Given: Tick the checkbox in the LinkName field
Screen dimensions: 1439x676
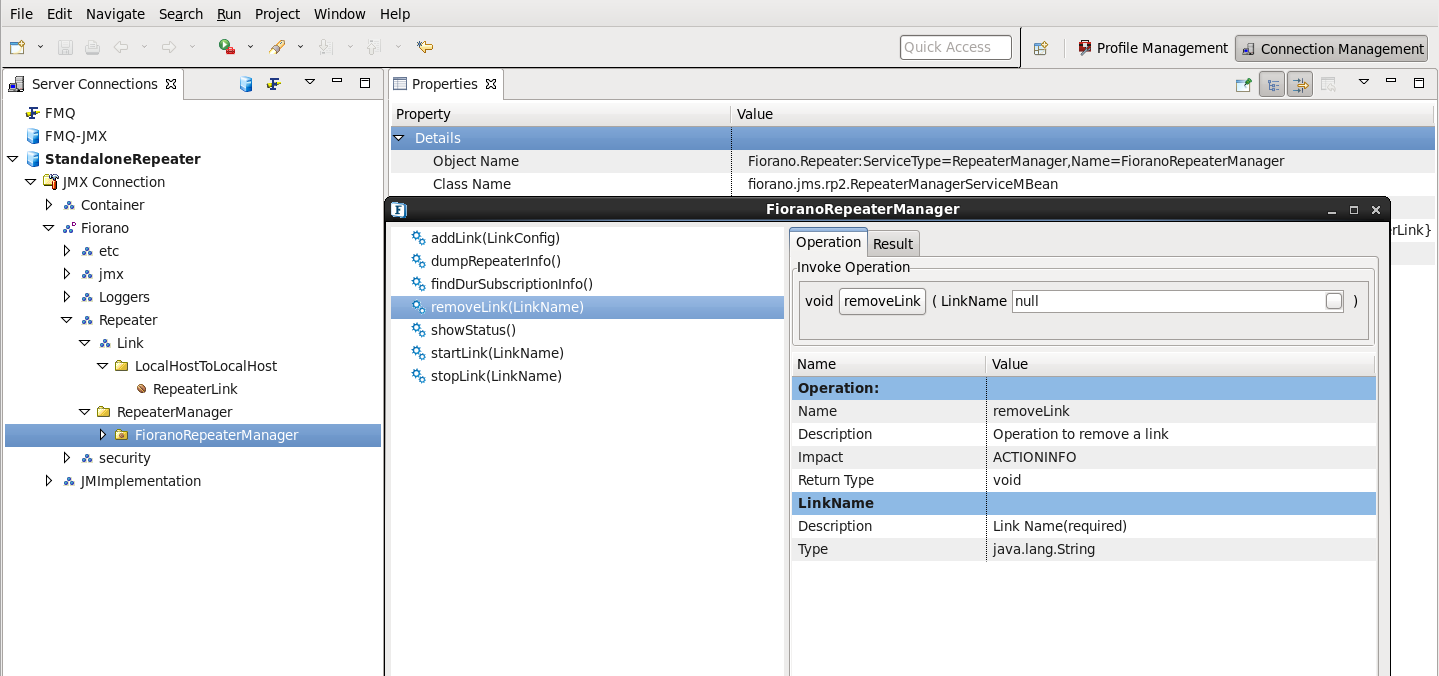Looking at the screenshot, I should click(1333, 301).
